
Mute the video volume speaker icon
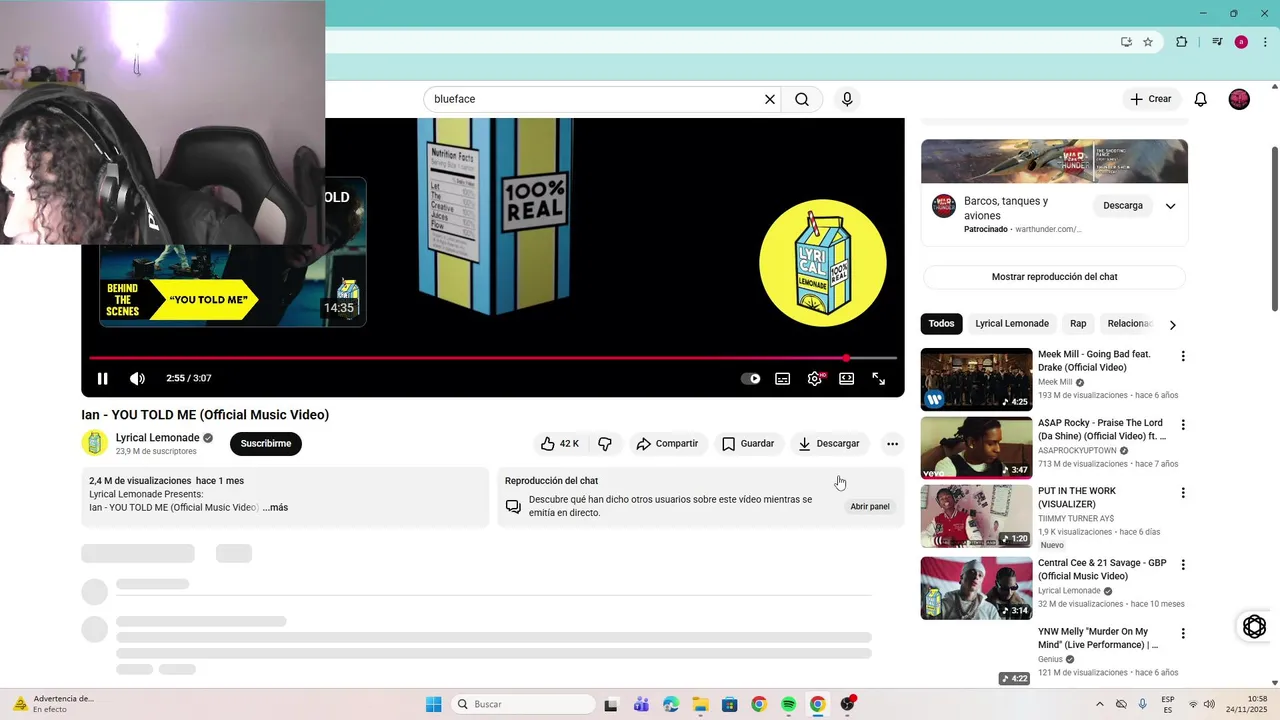coord(137,378)
